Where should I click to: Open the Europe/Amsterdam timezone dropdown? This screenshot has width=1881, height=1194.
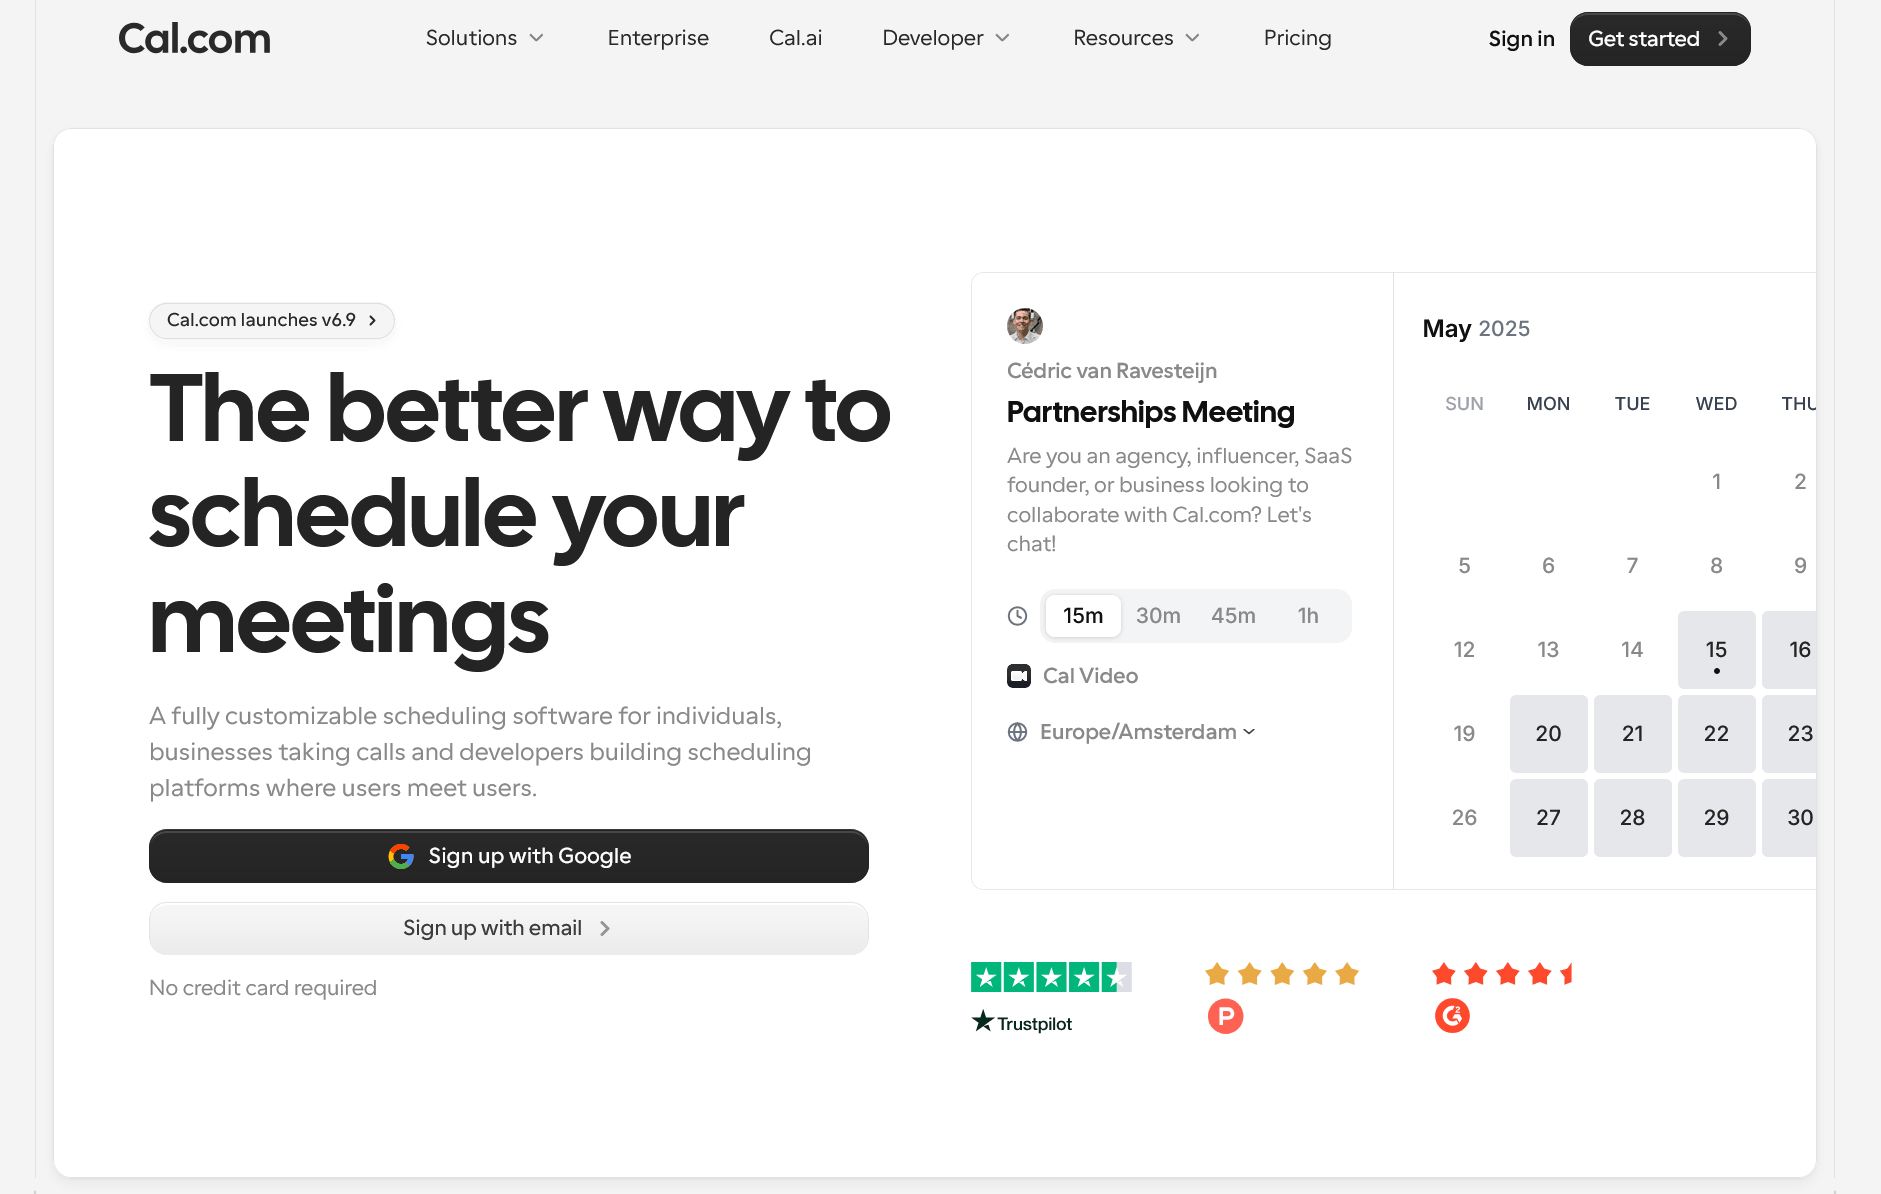coord(1148,732)
